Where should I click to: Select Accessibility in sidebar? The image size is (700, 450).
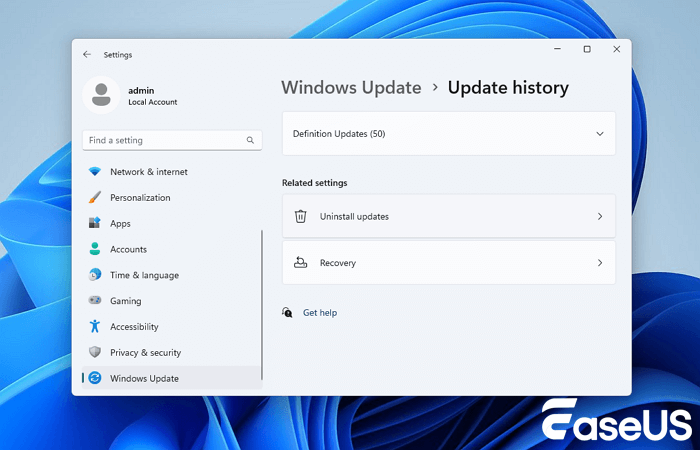pos(172,326)
